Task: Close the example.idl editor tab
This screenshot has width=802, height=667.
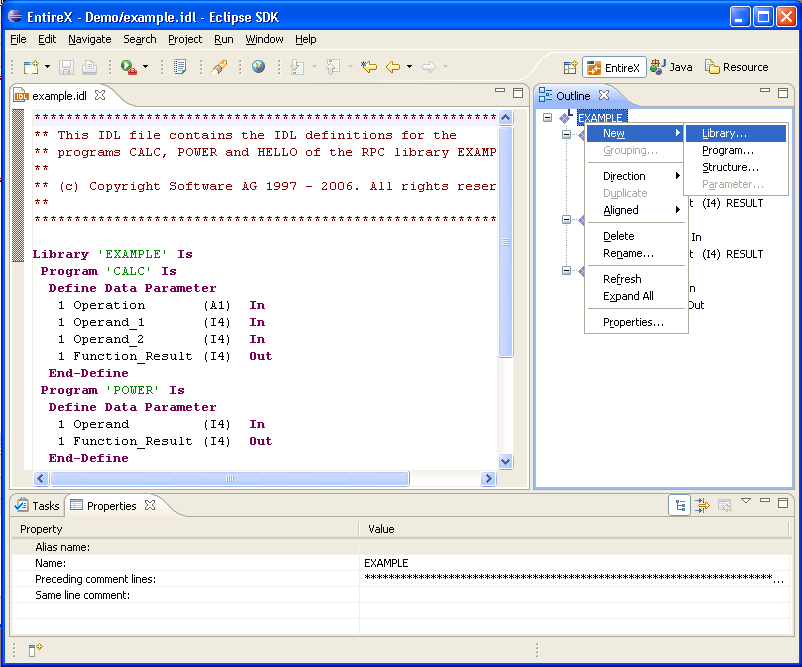Action: pyautogui.click(x=100, y=95)
